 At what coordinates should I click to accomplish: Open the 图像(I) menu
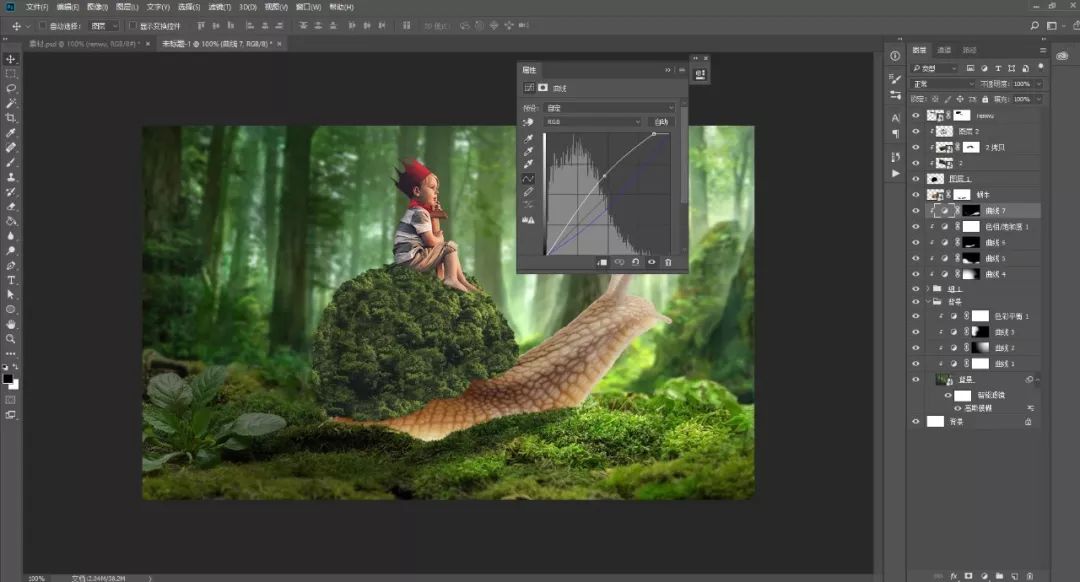point(97,7)
